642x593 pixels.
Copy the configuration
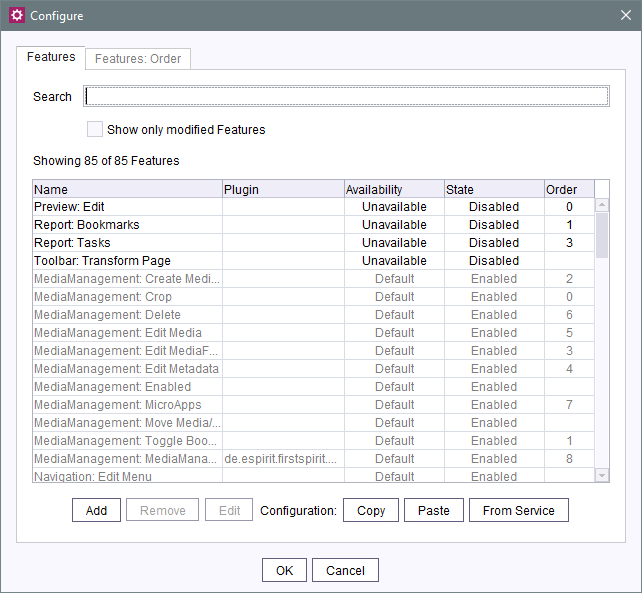(371, 510)
